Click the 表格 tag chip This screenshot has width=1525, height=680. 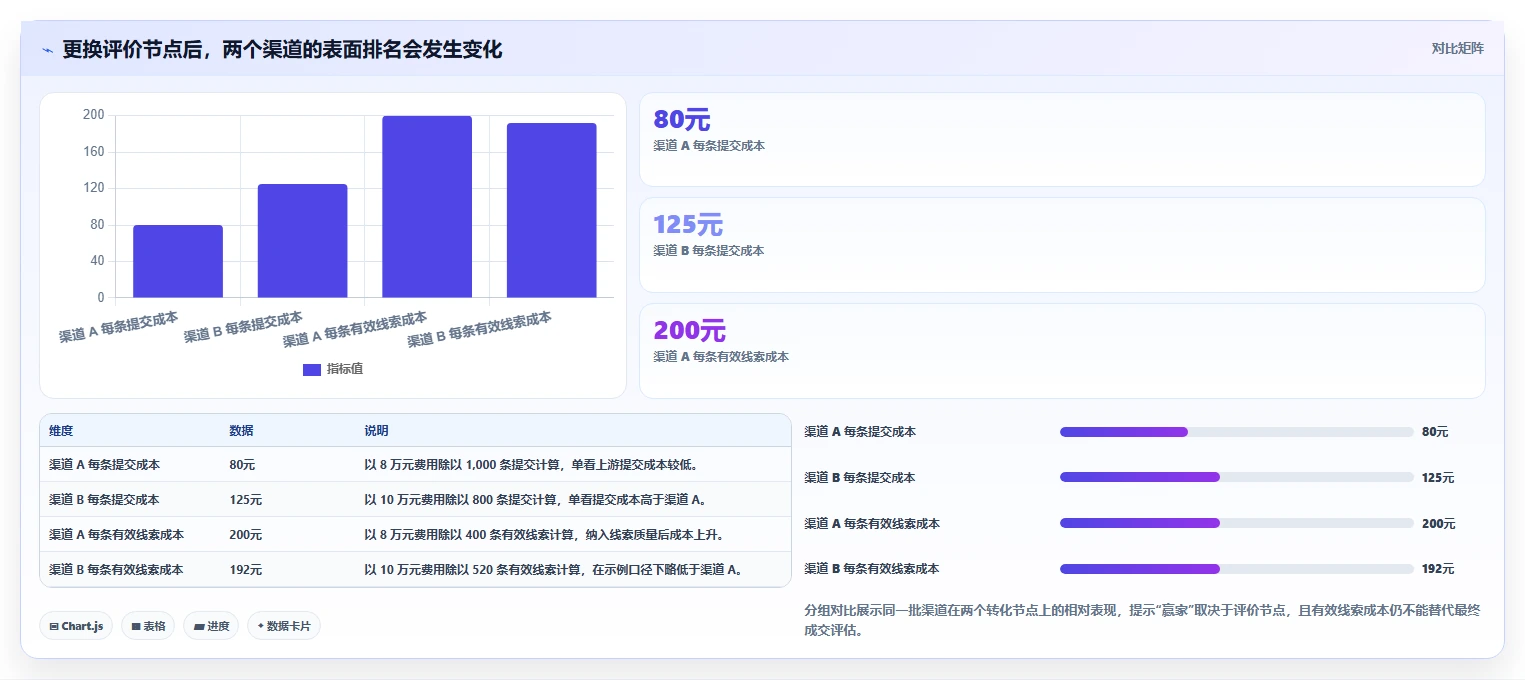(148, 626)
